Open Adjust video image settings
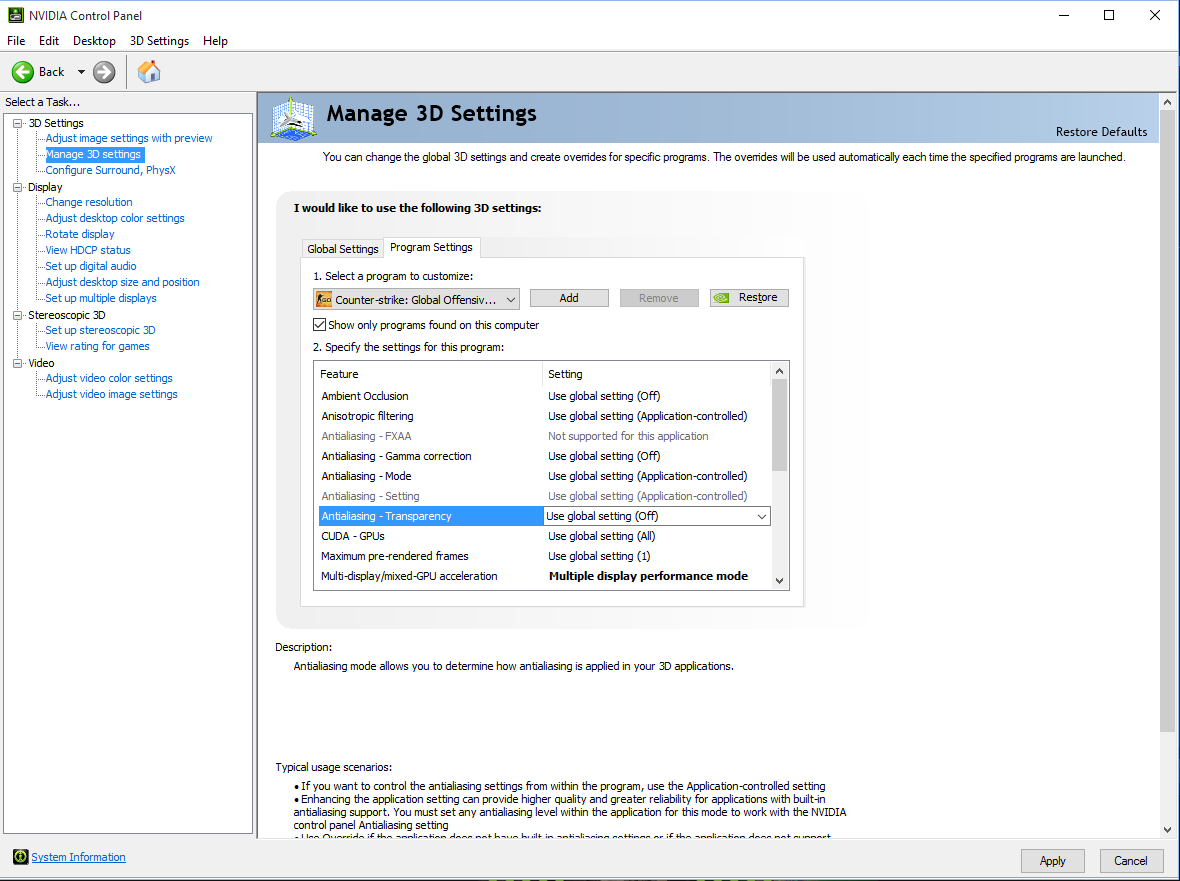The image size is (1180, 881). coord(111,394)
